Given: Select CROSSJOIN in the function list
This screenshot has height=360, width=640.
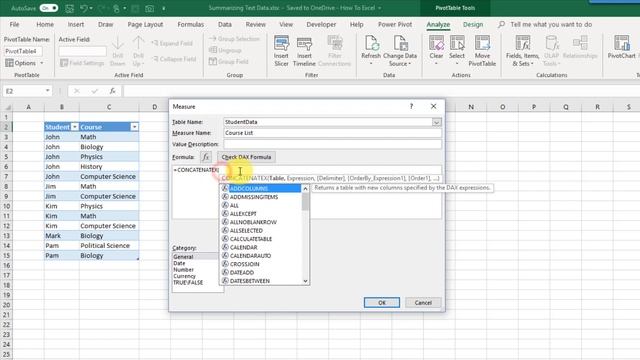Looking at the screenshot, I should point(261,264).
